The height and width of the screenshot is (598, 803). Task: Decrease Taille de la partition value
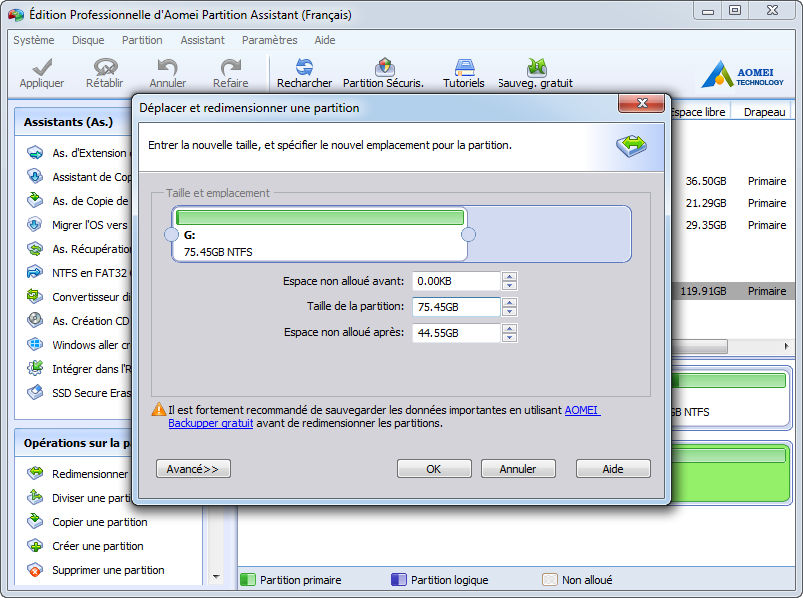click(x=510, y=312)
